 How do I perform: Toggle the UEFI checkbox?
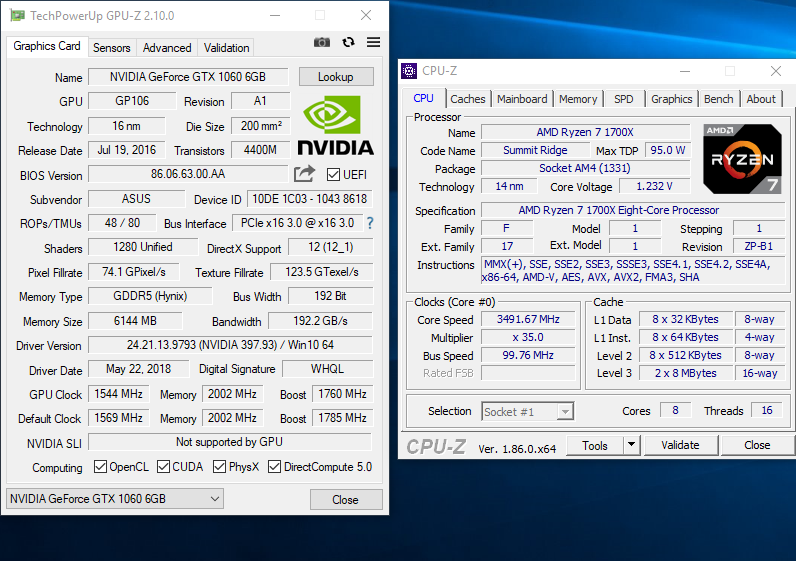point(334,175)
